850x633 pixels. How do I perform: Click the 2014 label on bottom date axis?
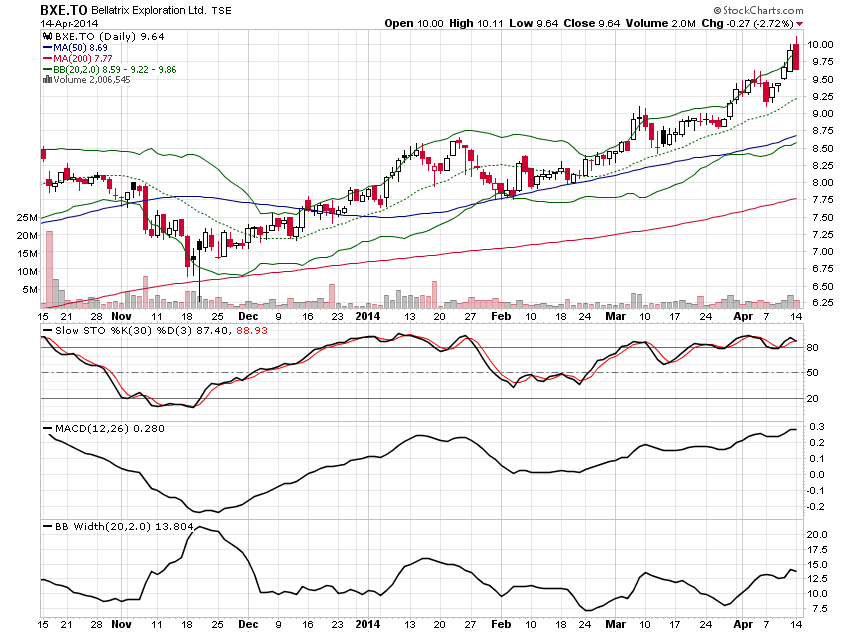pyautogui.click(x=368, y=624)
